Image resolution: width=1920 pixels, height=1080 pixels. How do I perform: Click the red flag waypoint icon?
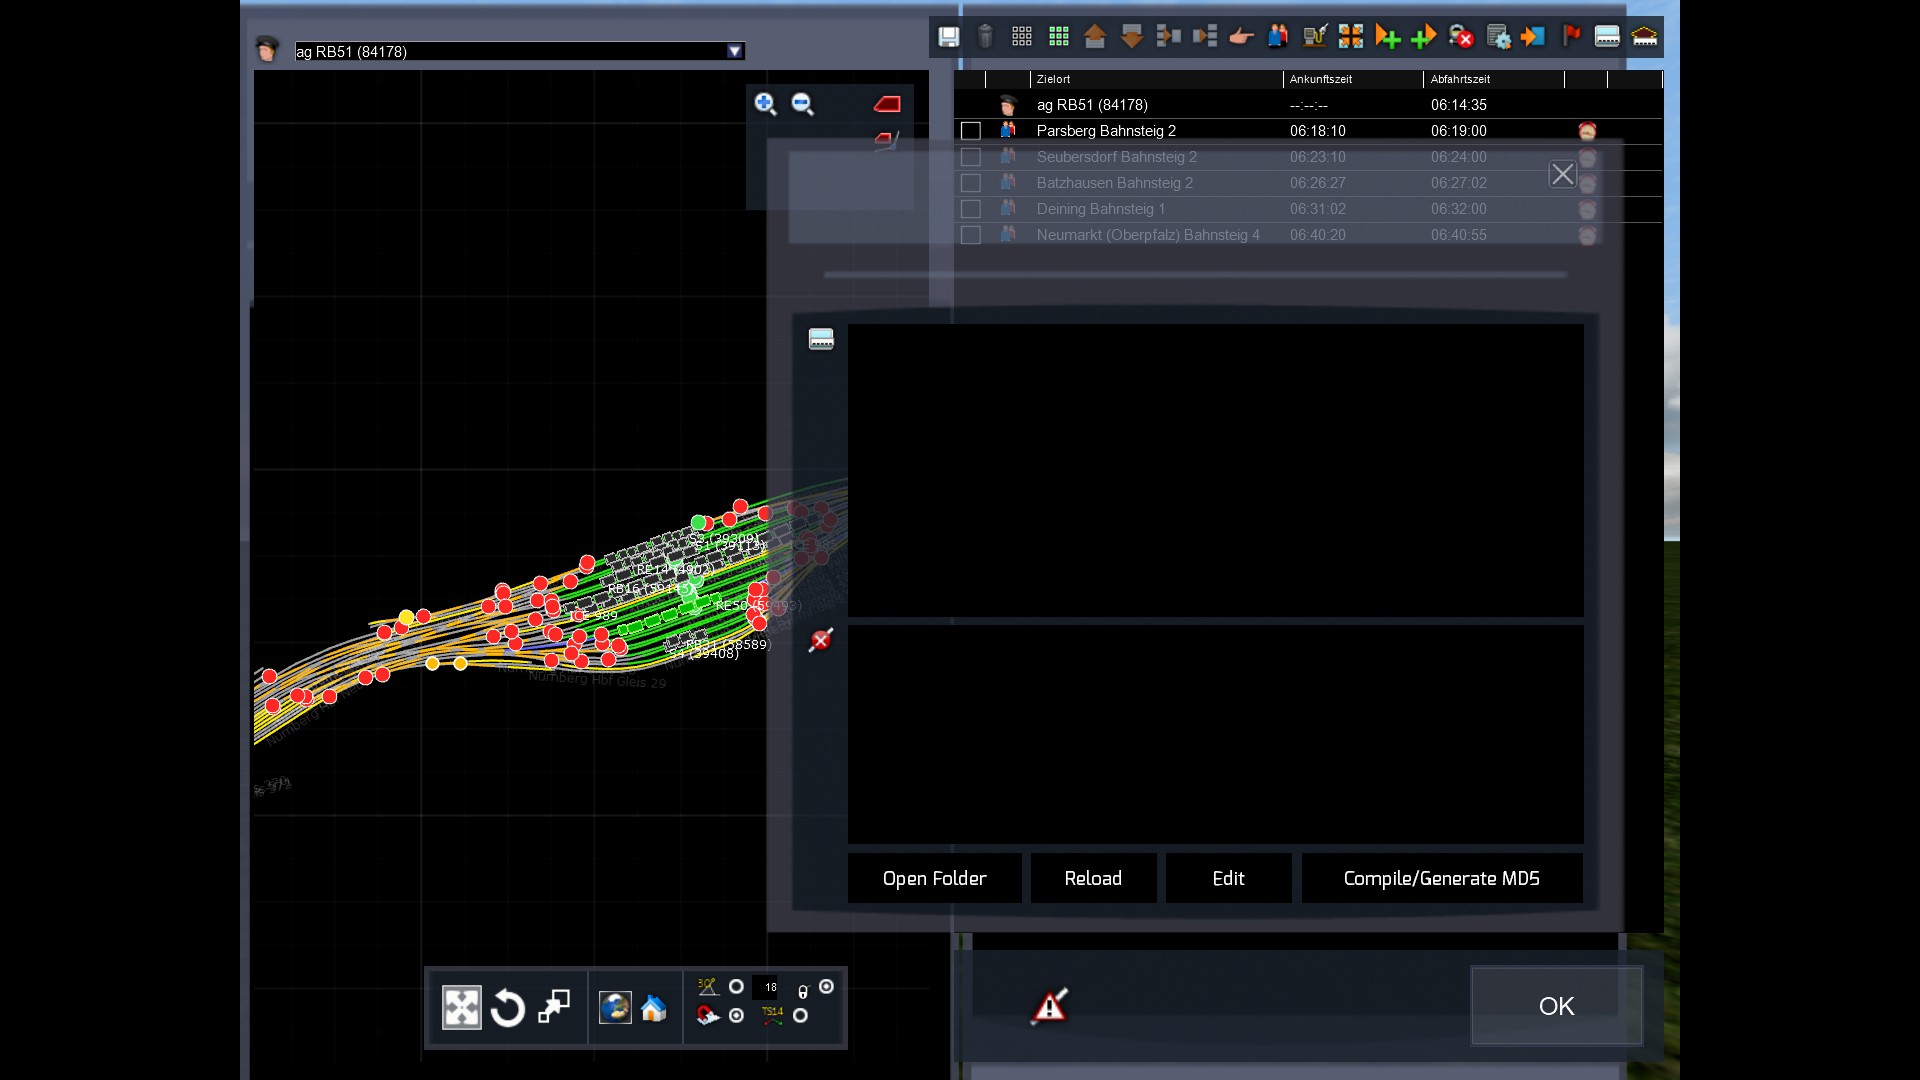pos(1571,37)
